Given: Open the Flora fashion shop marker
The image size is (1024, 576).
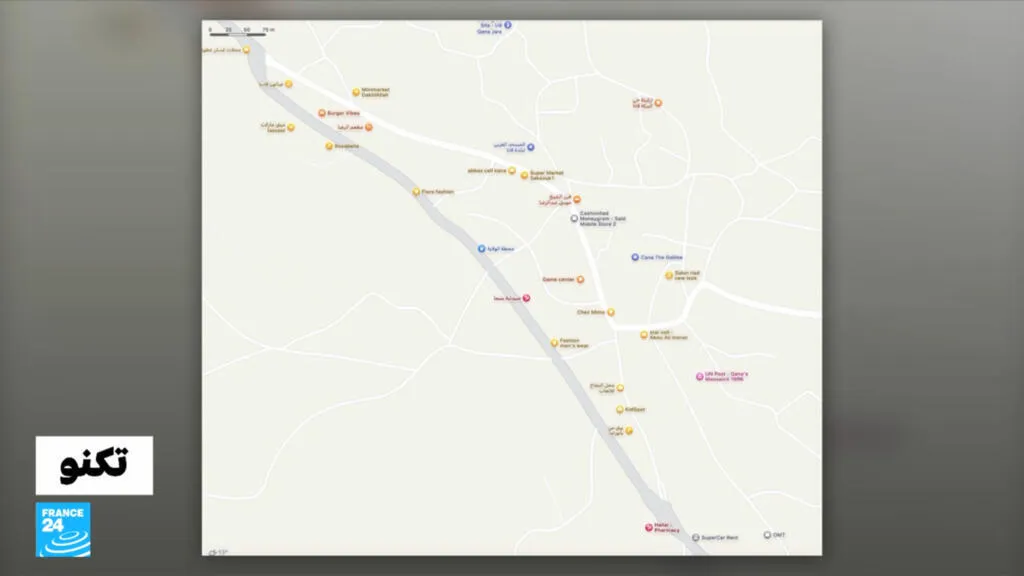Looking at the screenshot, I should (x=416, y=191).
